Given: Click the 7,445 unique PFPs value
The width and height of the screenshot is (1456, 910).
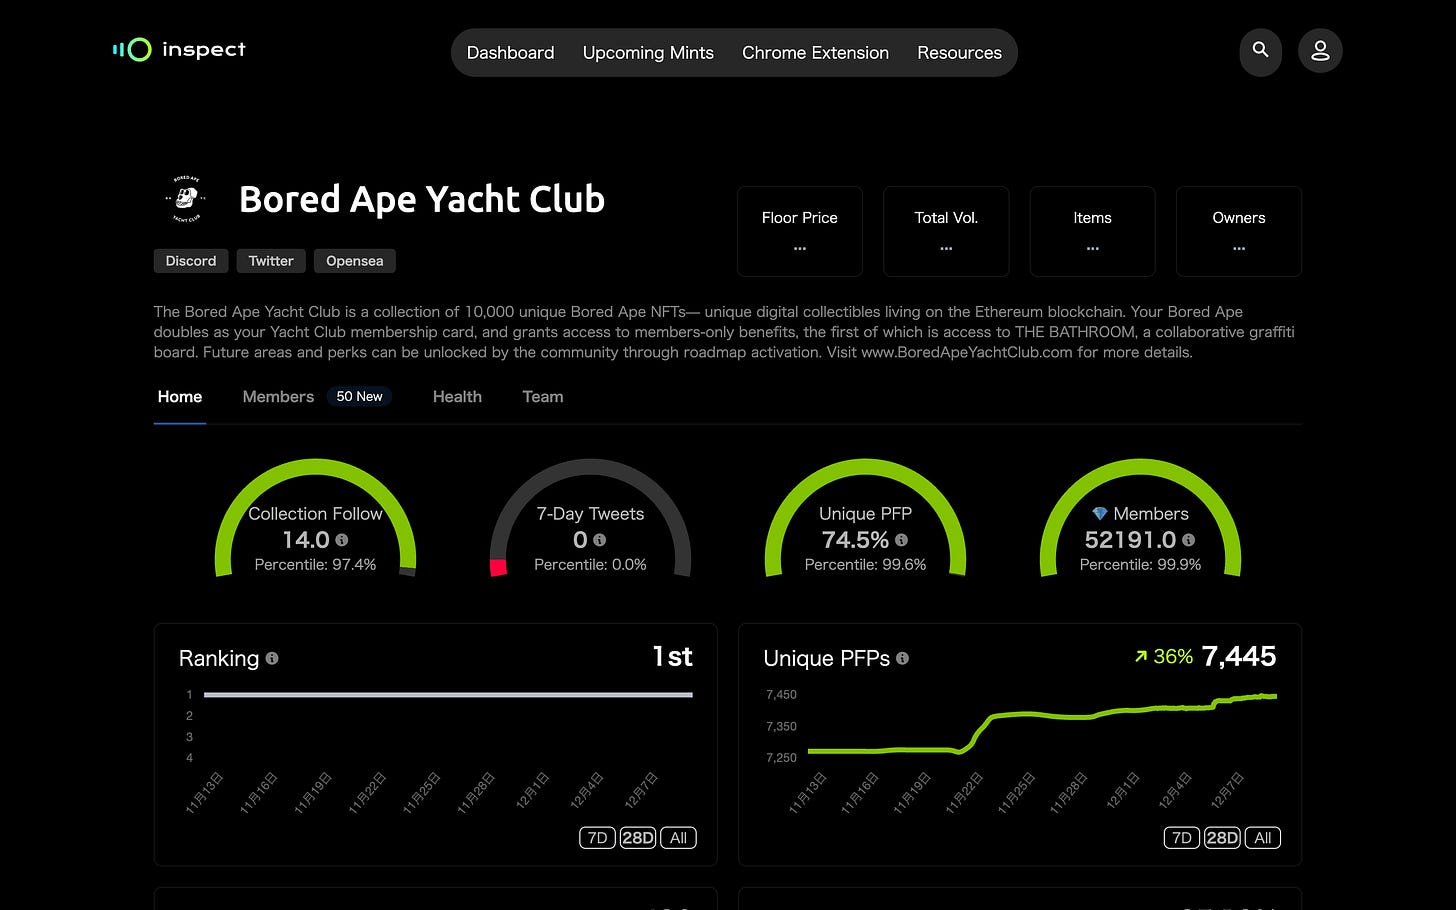Looking at the screenshot, I should (x=1239, y=656).
